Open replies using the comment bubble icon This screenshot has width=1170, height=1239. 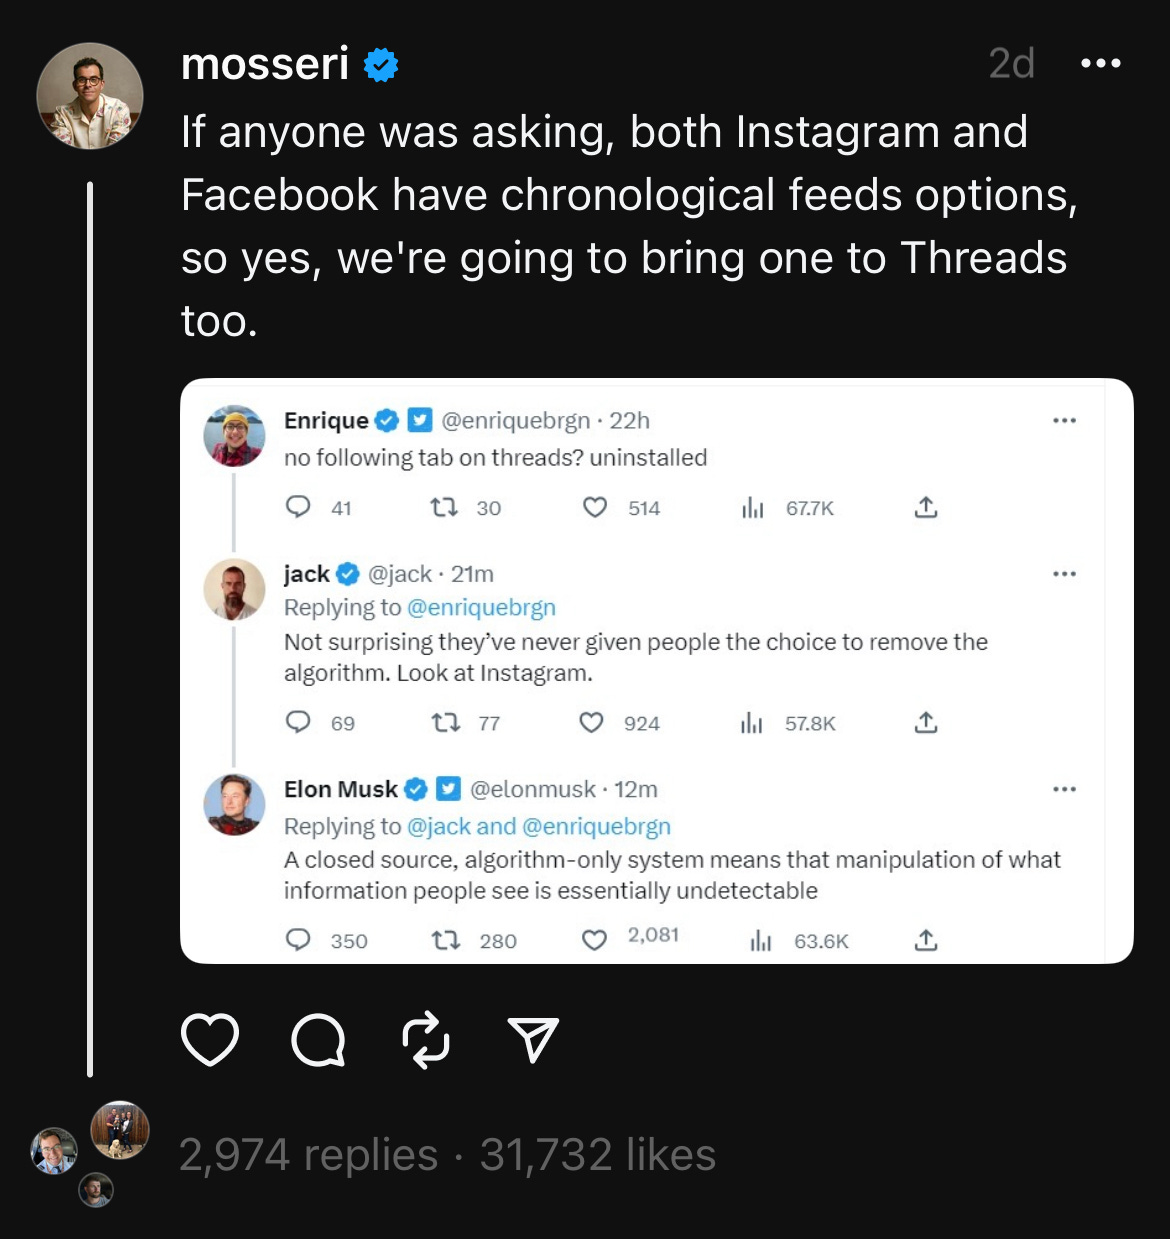[x=318, y=1040]
